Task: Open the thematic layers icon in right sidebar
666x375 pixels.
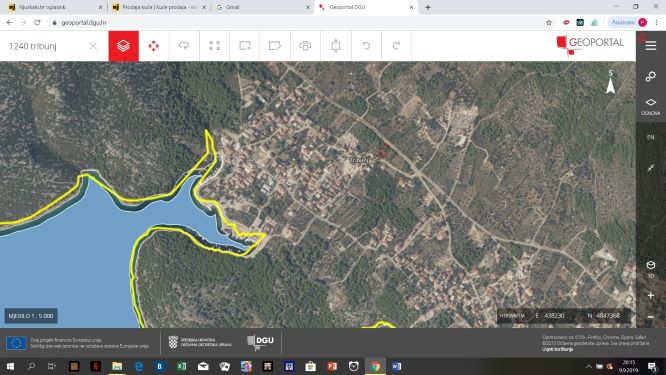Action: pyautogui.click(x=651, y=76)
